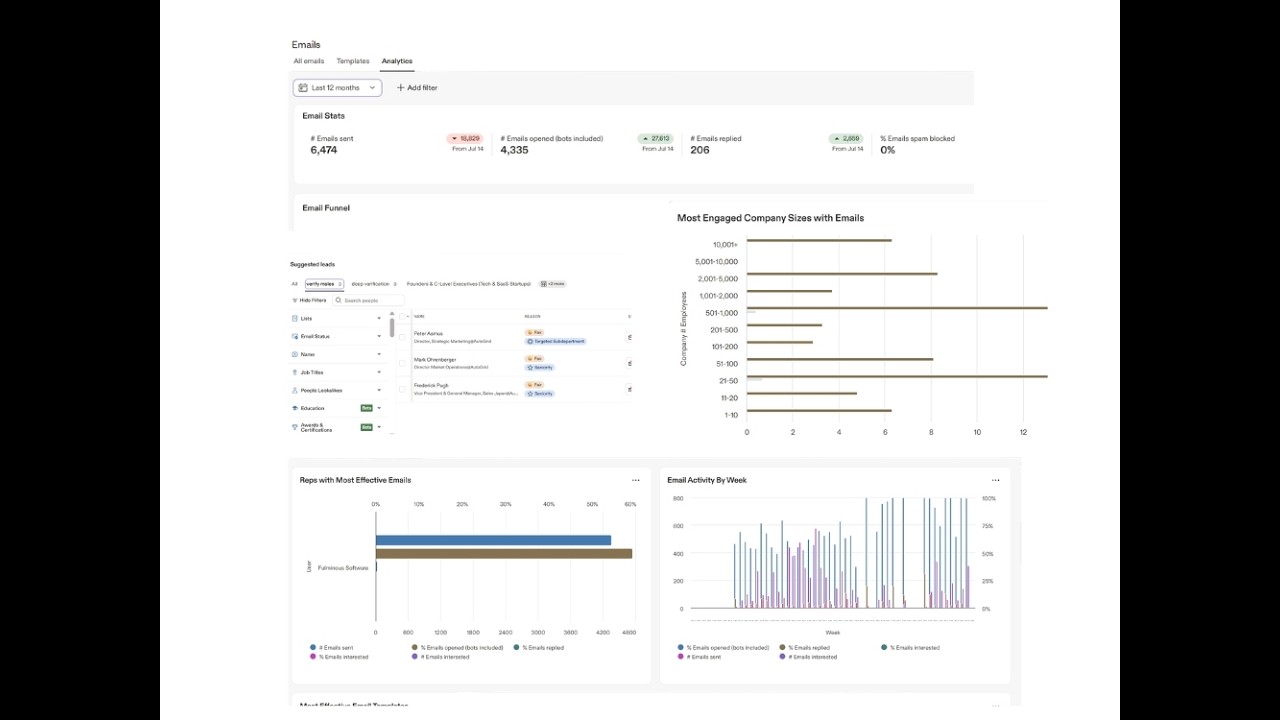Open the All emails tab
The height and width of the screenshot is (720, 1280).
(x=308, y=61)
